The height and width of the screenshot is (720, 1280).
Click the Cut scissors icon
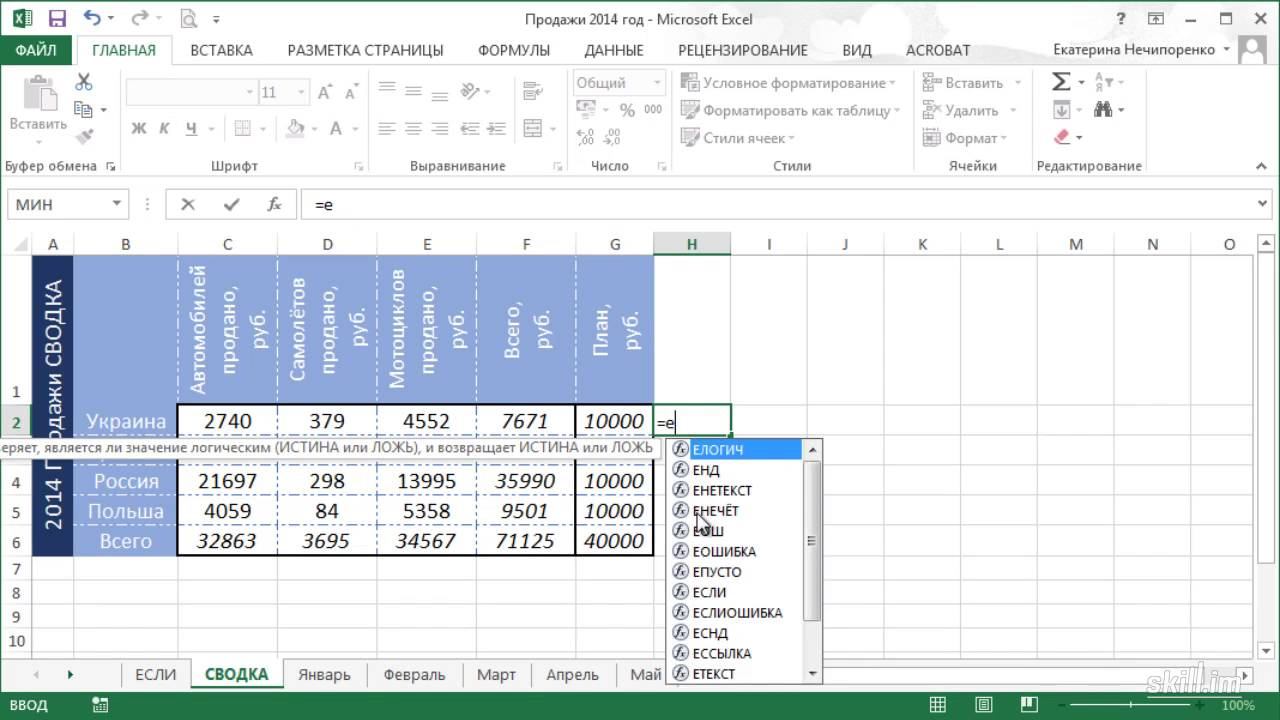coord(84,83)
